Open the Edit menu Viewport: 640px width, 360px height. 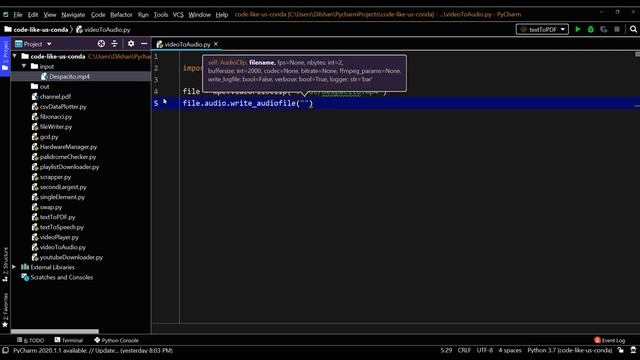click(33, 15)
